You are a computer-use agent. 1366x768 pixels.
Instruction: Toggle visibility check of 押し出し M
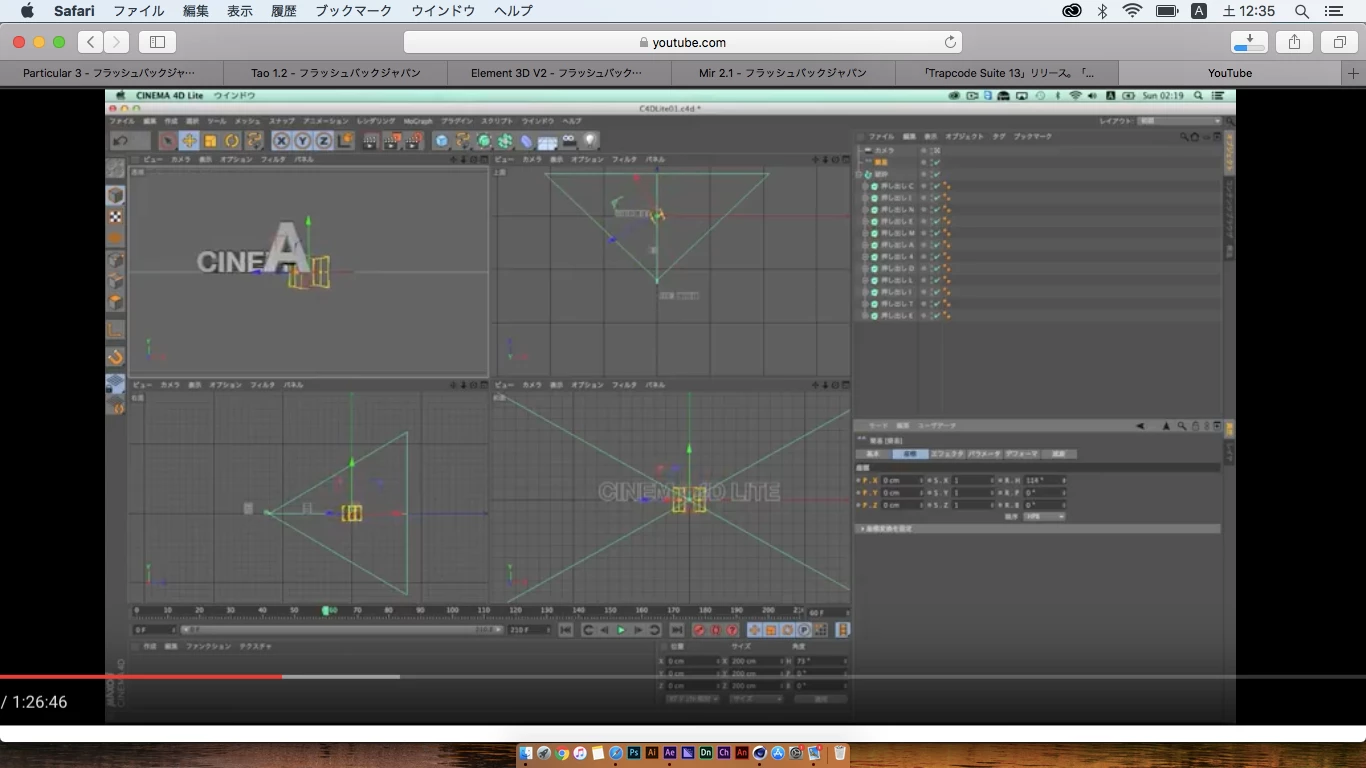(936, 233)
